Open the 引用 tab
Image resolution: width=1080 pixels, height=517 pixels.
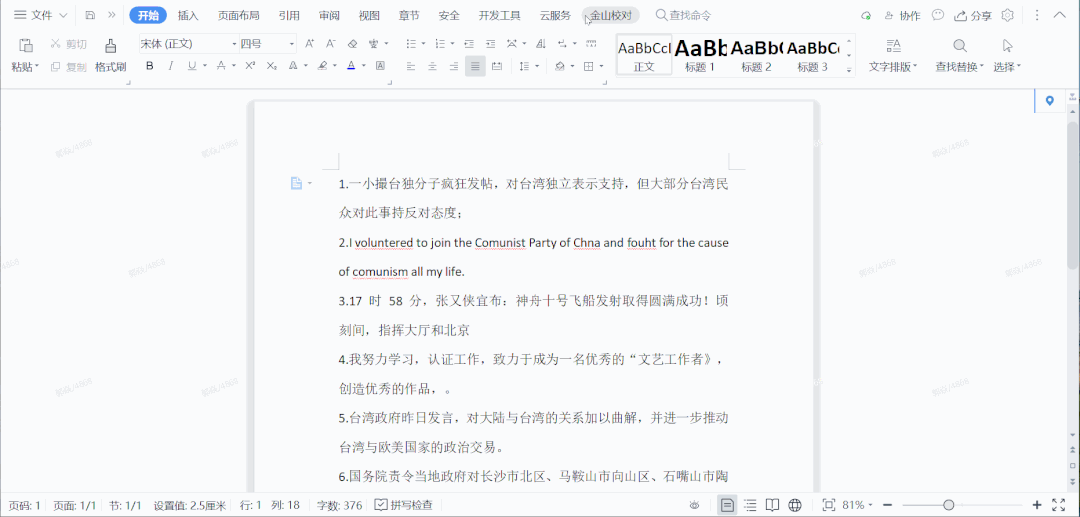tap(289, 15)
